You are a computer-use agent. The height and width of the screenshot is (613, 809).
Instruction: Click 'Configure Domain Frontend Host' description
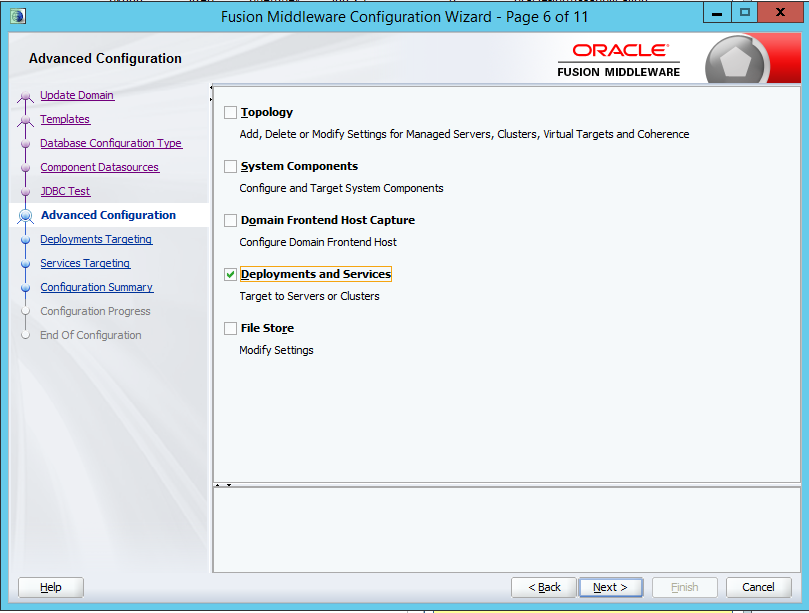tap(318, 242)
